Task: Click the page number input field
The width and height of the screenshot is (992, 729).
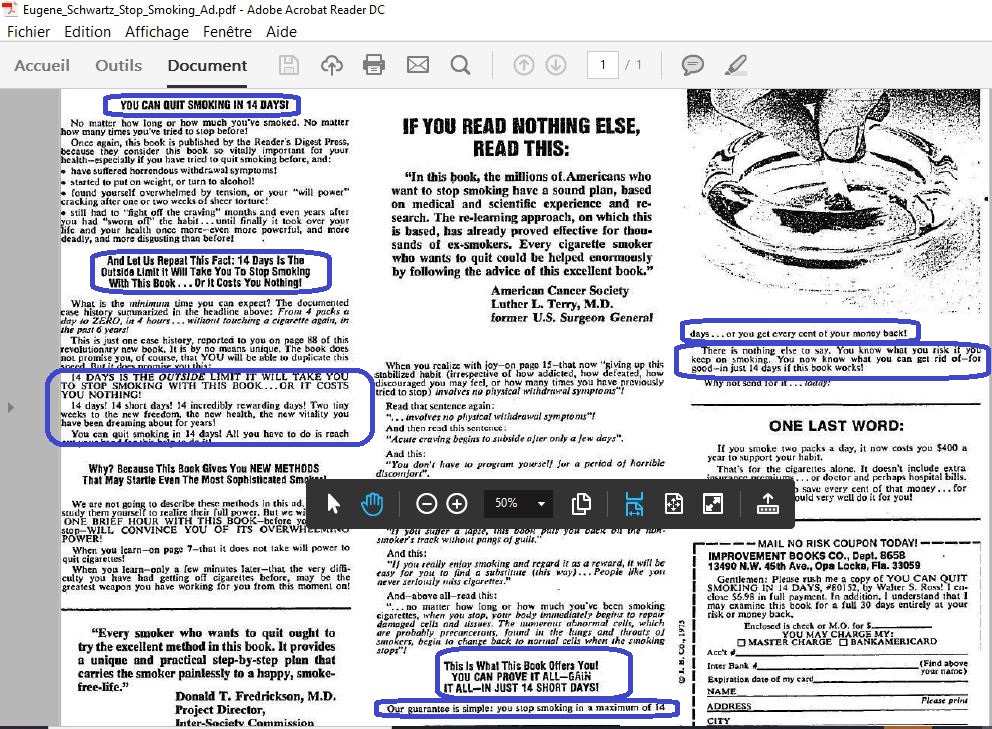Action: pyautogui.click(x=602, y=66)
